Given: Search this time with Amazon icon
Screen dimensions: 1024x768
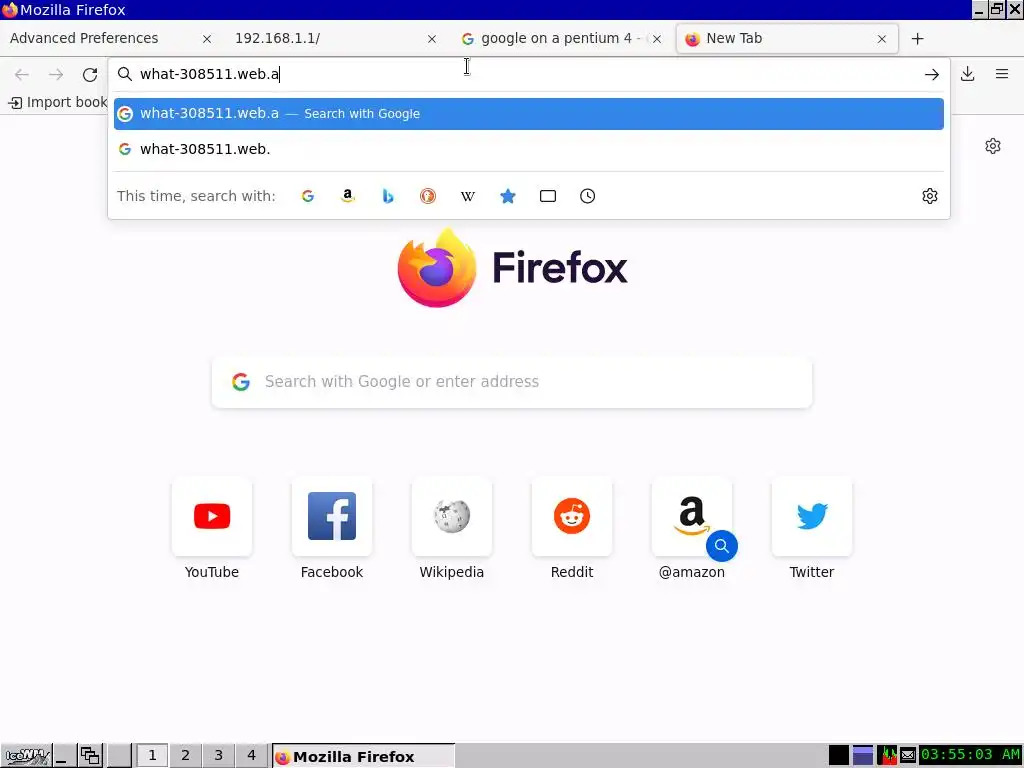Looking at the screenshot, I should pyautogui.click(x=347, y=196).
